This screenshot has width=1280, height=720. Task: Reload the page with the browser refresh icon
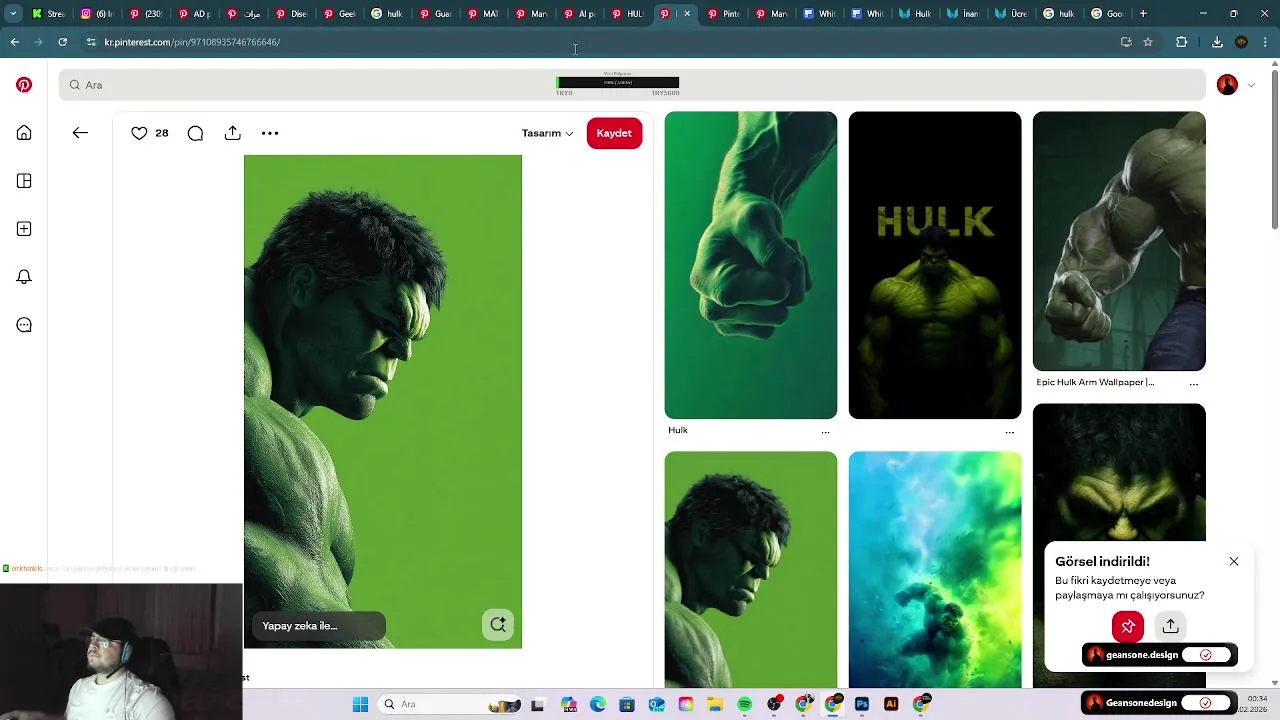(x=63, y=42)
